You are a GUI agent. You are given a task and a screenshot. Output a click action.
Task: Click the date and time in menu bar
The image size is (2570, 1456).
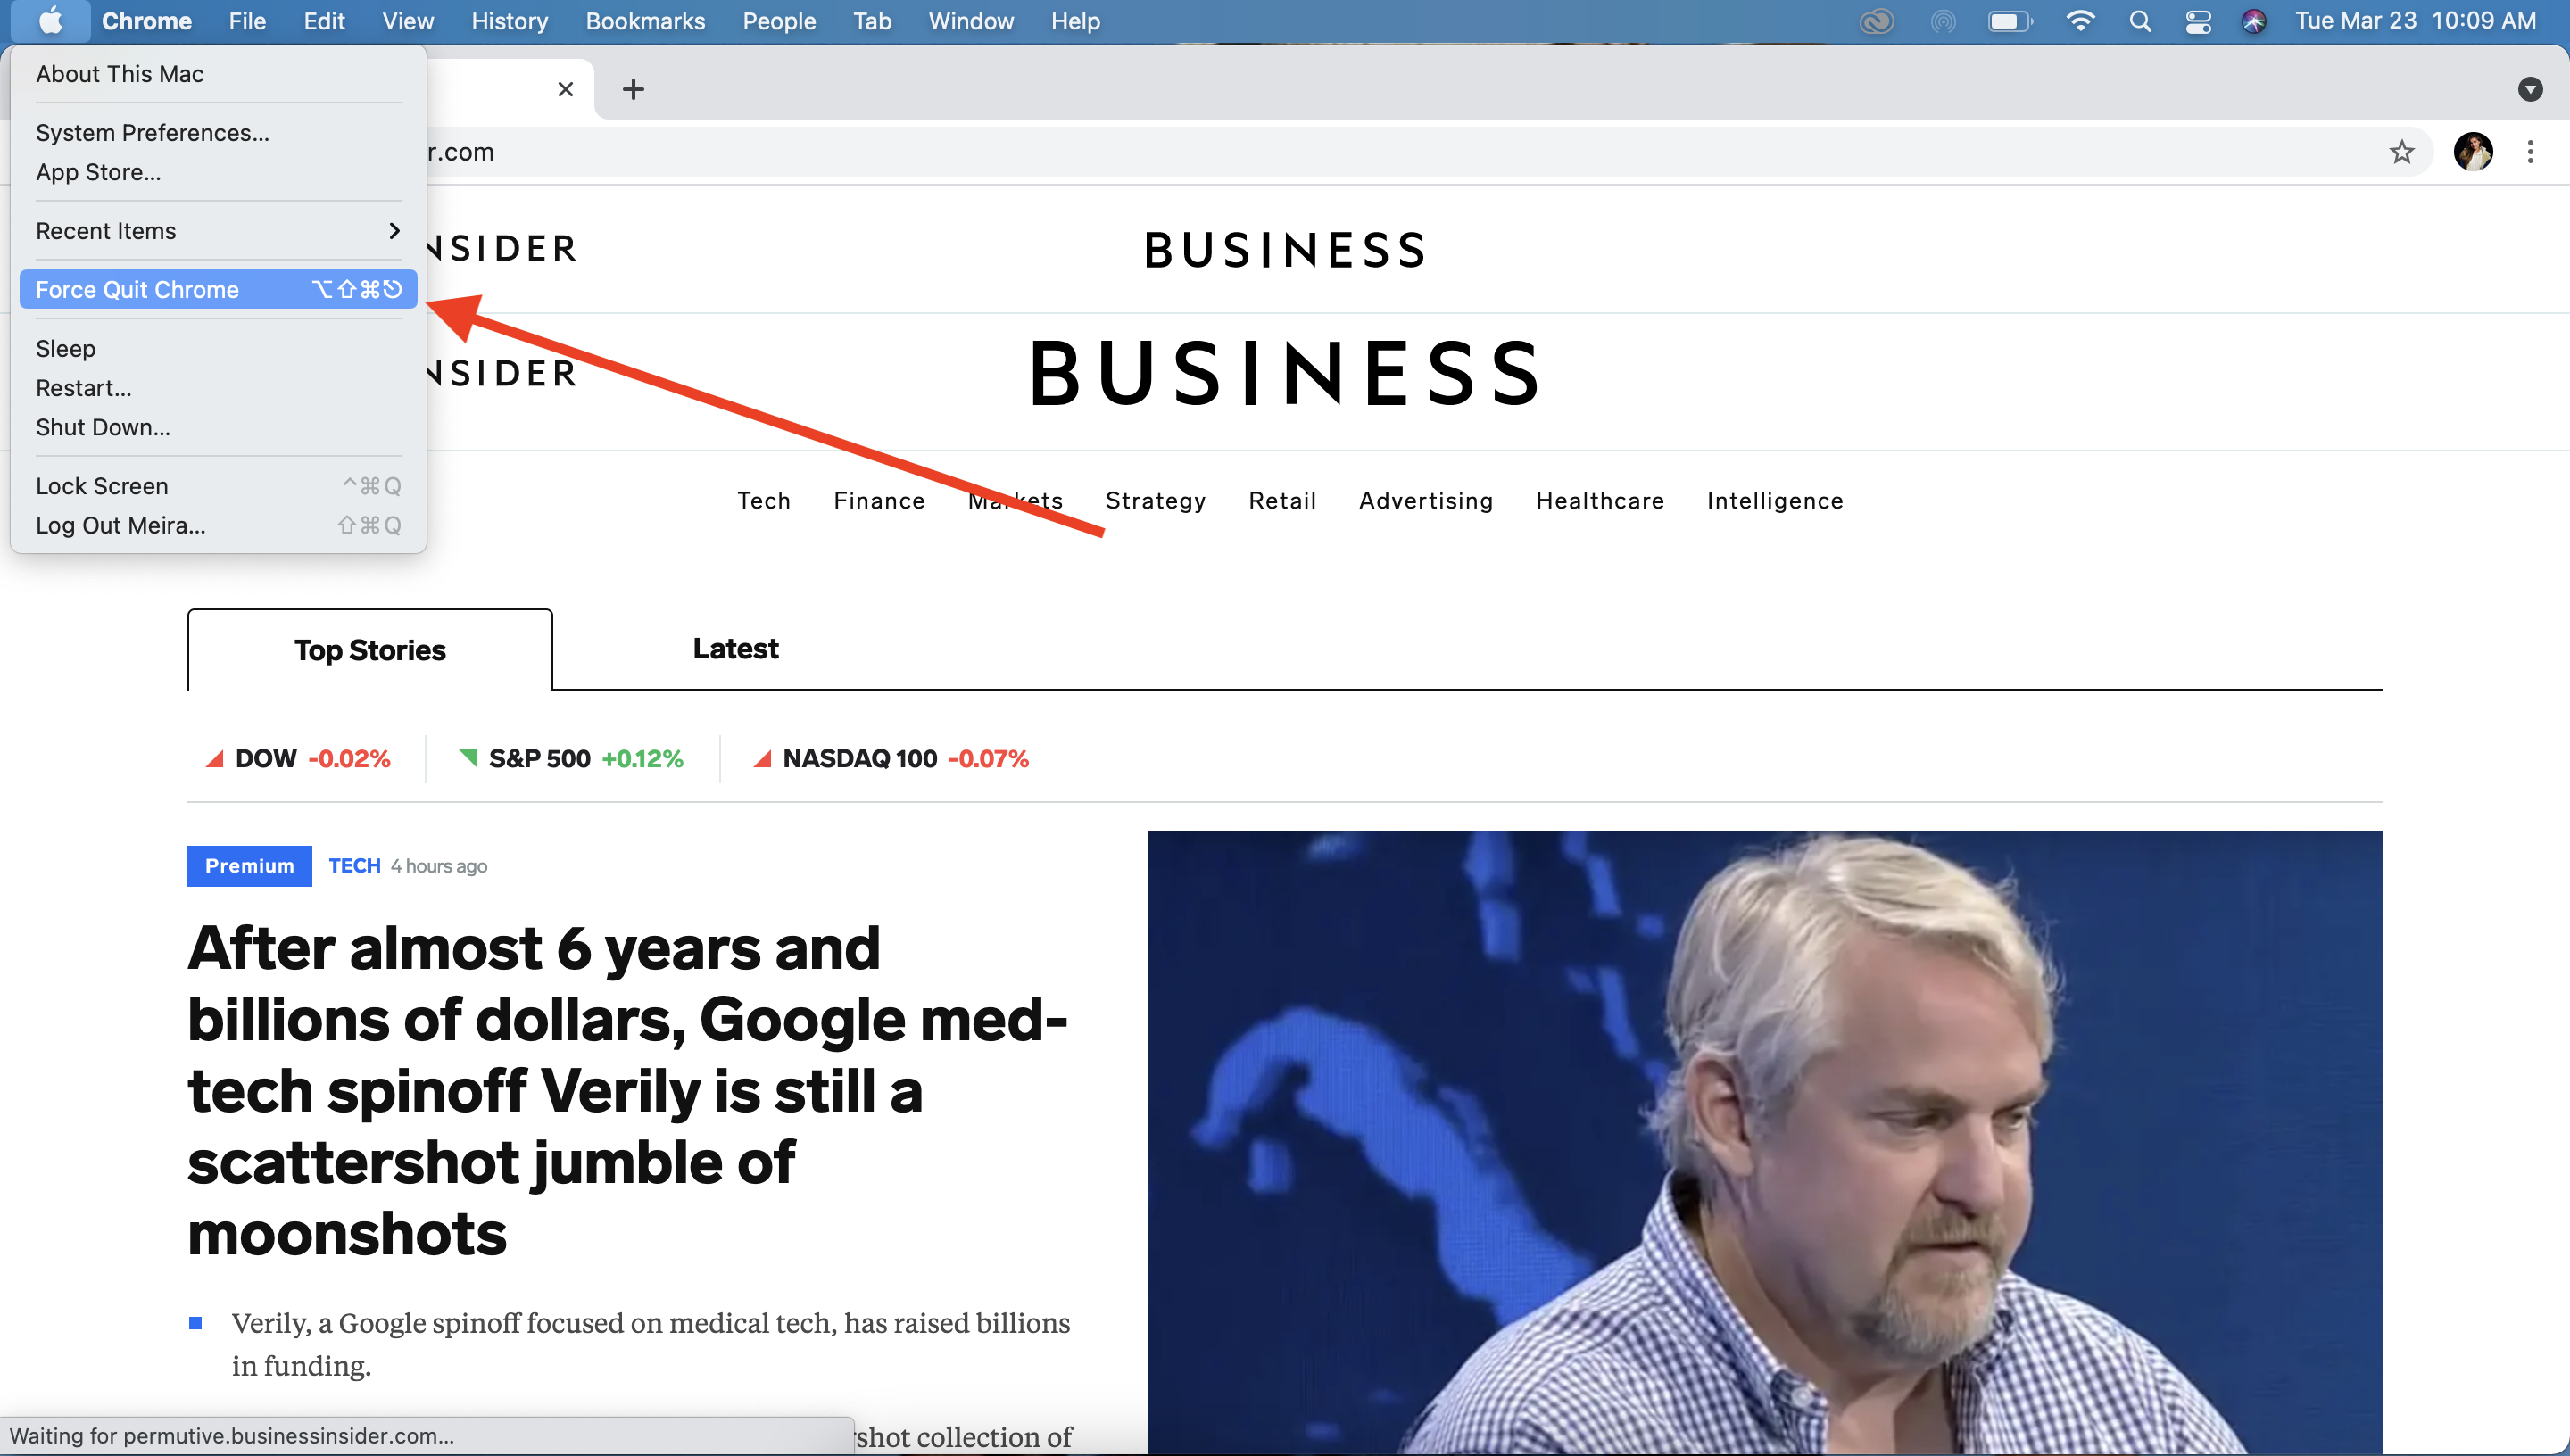(2415, 21)
